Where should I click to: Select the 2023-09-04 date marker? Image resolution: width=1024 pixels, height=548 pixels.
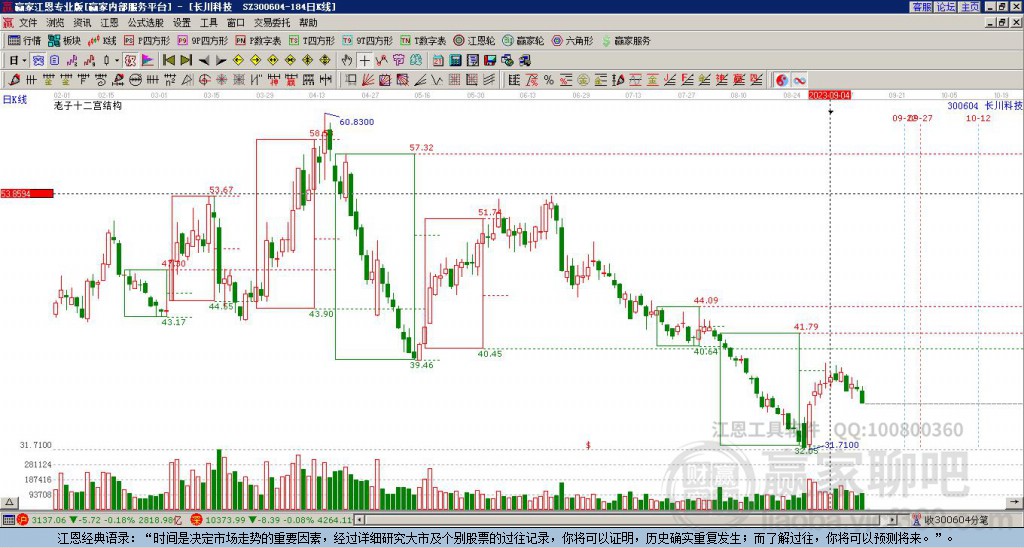click(x=829, y=95)
